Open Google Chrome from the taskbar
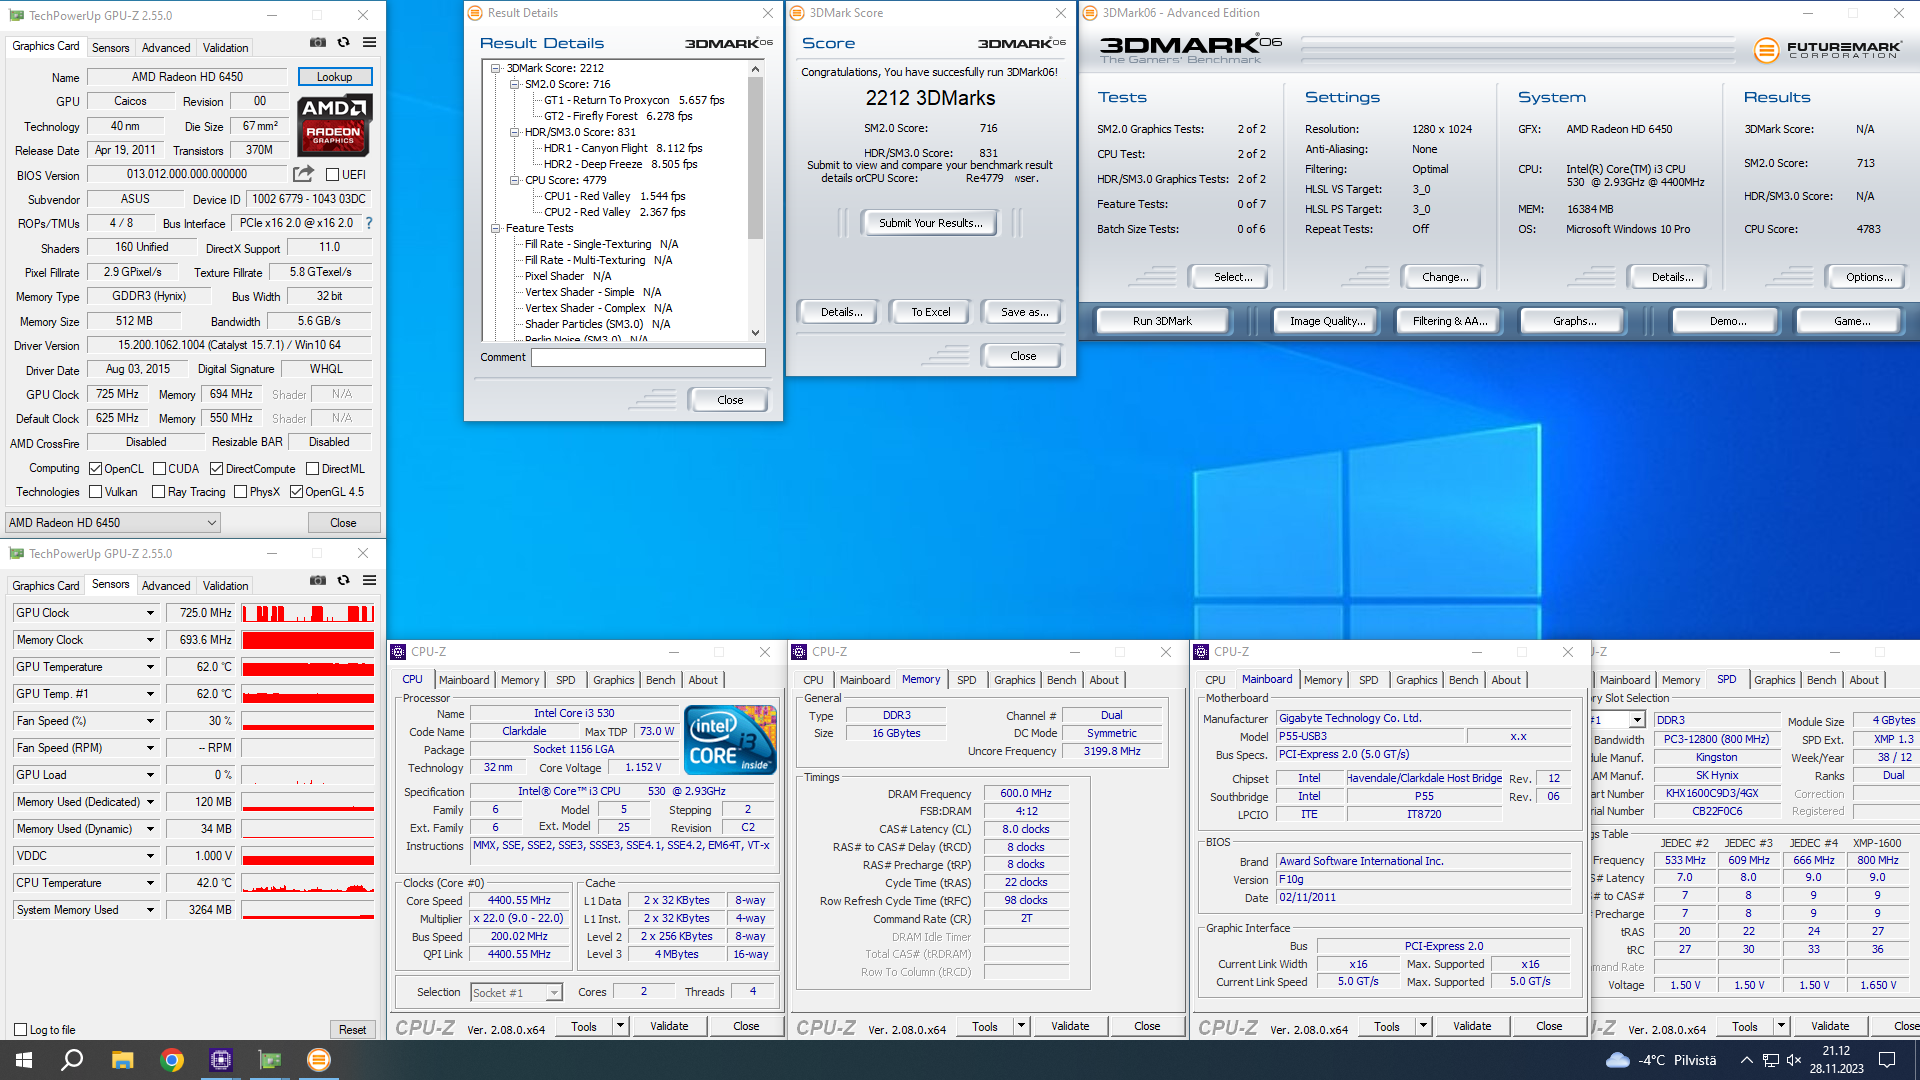Image resolution: width=1920 pixels, height=1080 pixels. point(171,1060)
